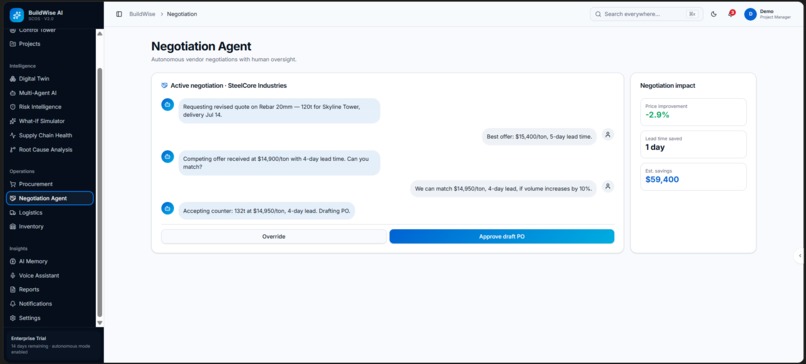
Task: Click the BuildWise AI logo icon
Action: pyautogui.click(x=16, y=15)
